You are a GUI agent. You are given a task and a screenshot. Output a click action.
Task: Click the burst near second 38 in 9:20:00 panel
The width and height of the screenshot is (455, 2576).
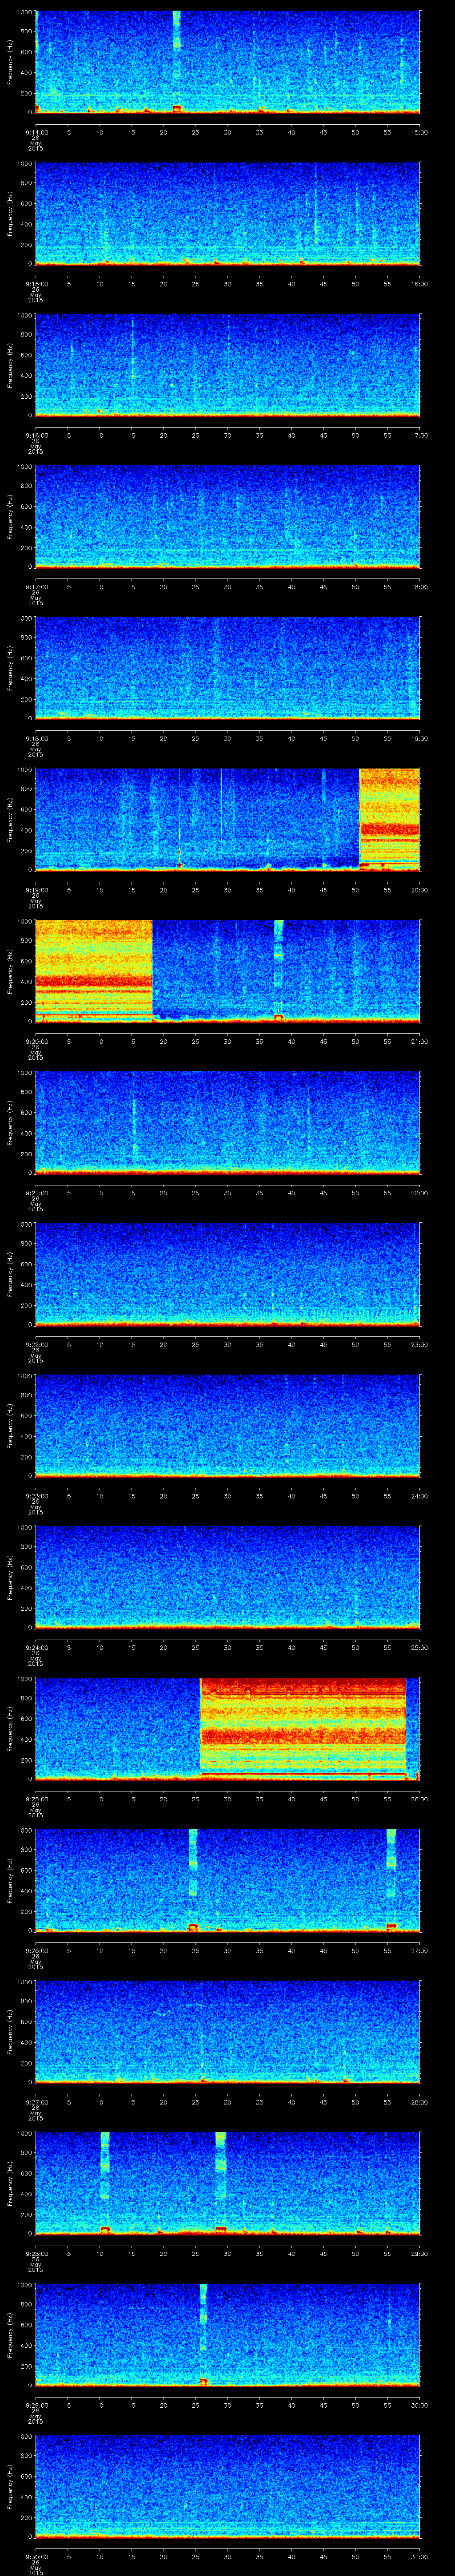coord(278,970)
